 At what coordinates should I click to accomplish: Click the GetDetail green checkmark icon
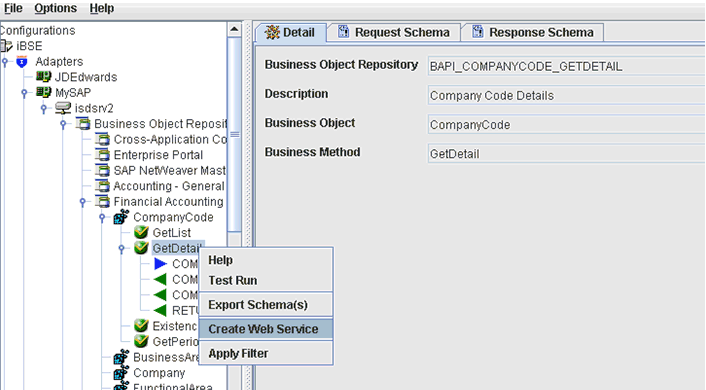pyautogui.click(x=141, y=248)
